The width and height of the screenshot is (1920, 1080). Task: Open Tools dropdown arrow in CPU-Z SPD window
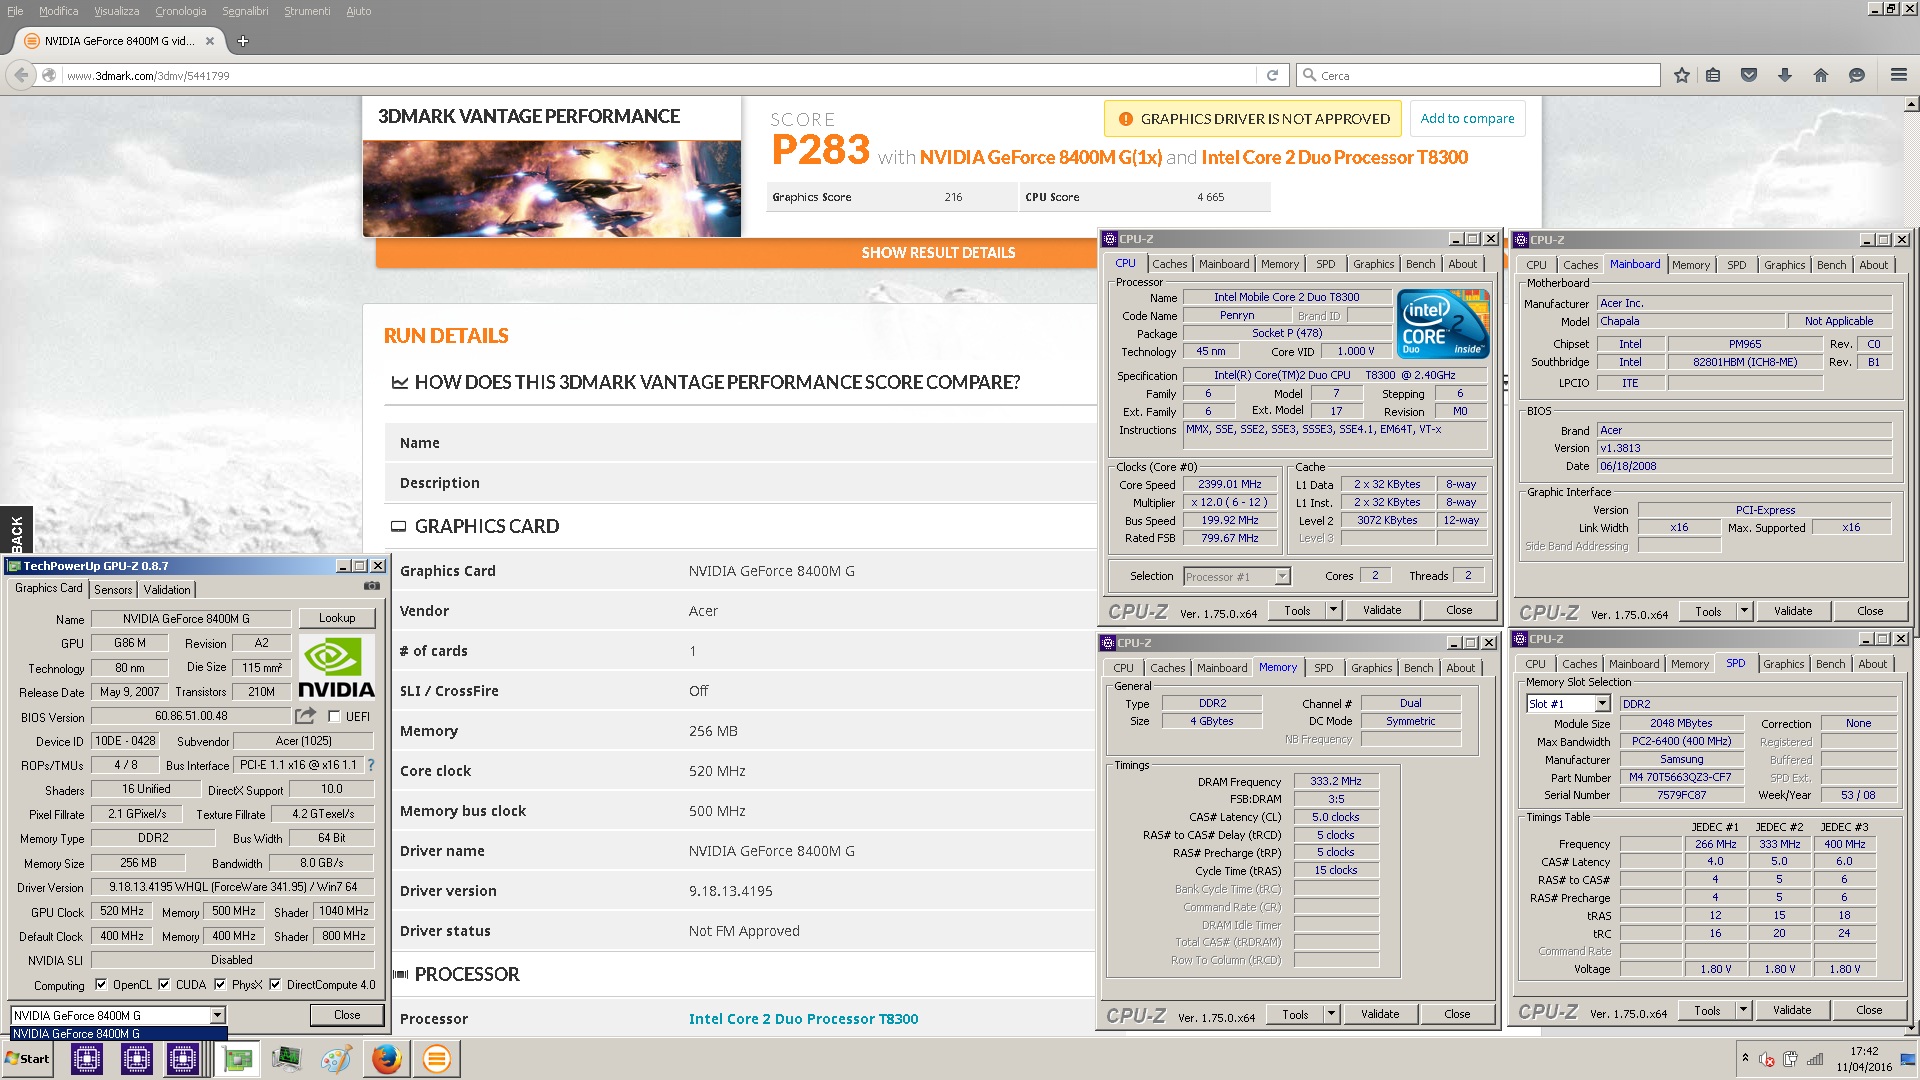(x=1743, y=1010)
